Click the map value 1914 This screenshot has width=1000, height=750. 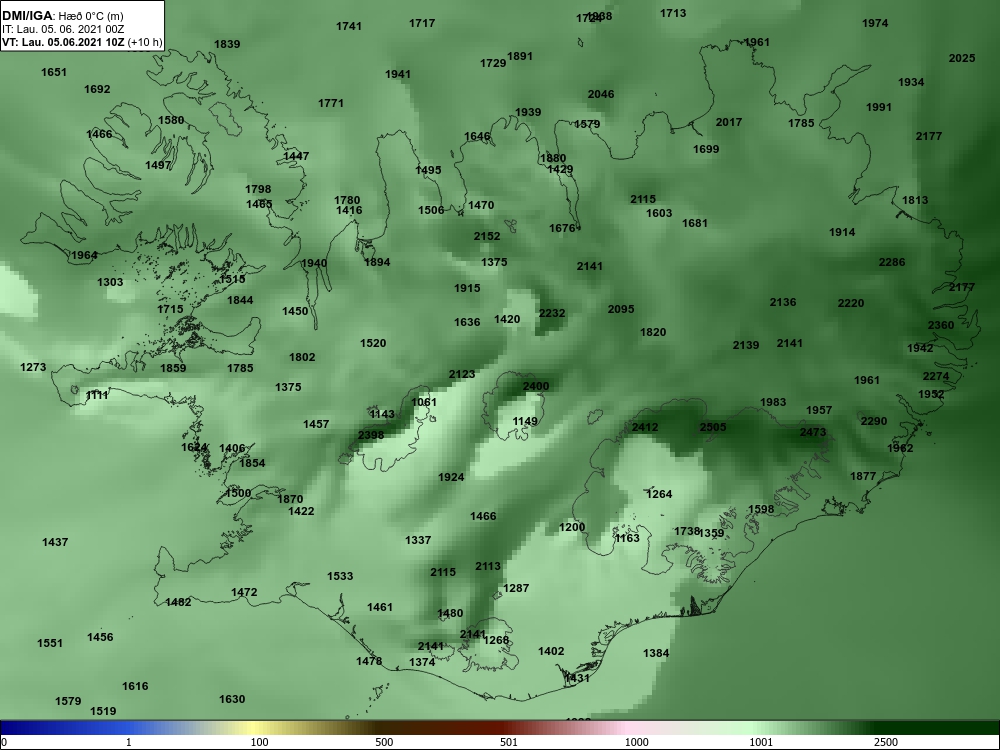pyautogui.click(x=842, y=232)
